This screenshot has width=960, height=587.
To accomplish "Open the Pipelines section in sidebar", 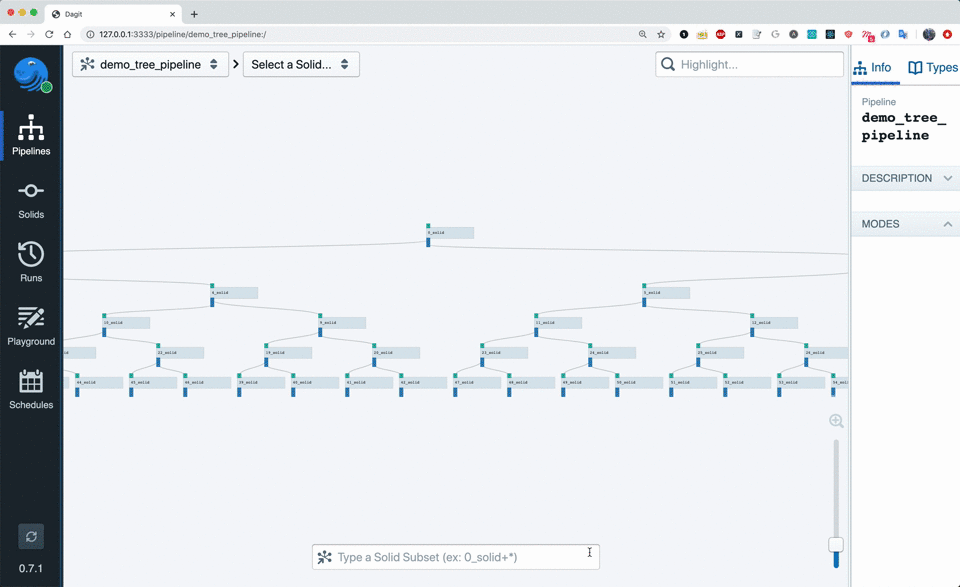I will pyautogui.click(x=31, y=135).
